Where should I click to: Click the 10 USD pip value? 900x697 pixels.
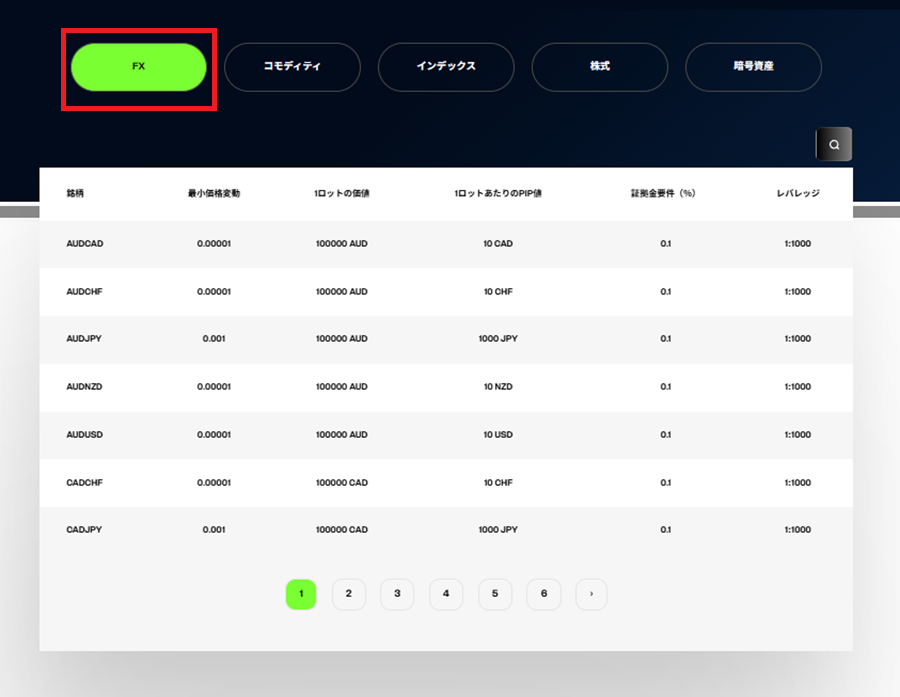tap(498, 435)
